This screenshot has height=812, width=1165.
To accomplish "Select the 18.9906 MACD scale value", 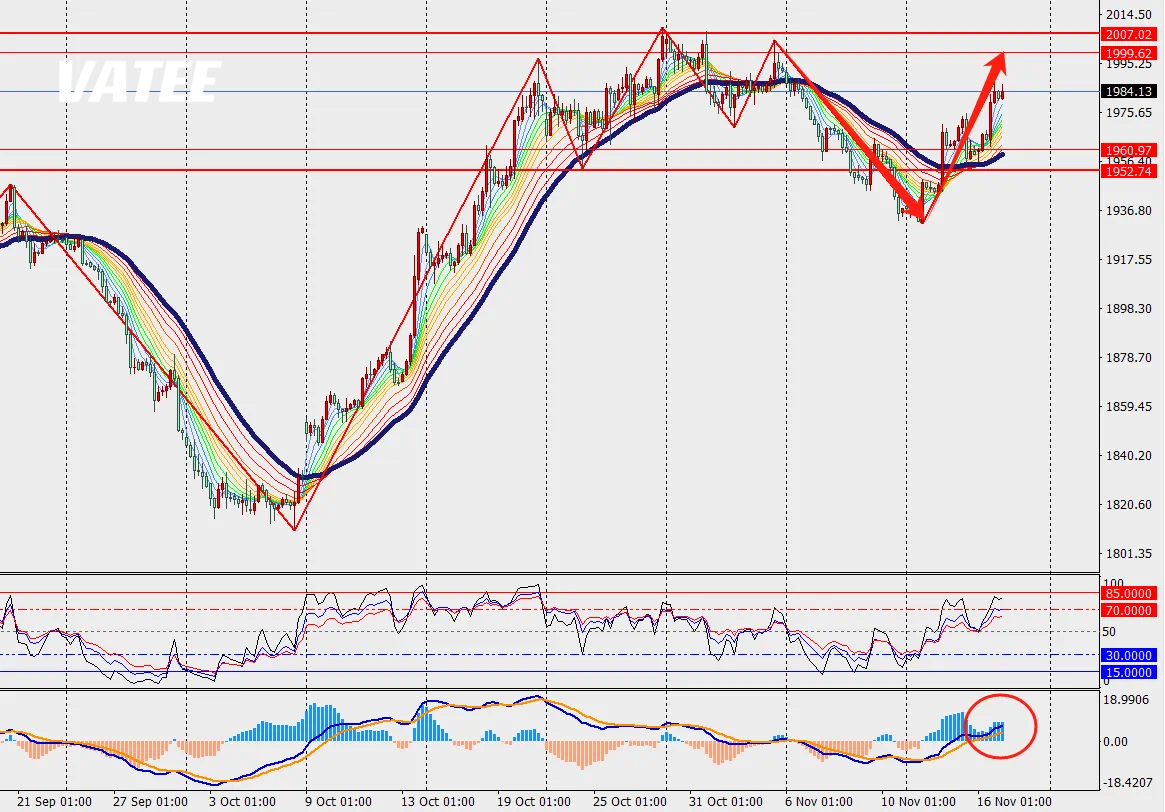I will point(1125,700).
